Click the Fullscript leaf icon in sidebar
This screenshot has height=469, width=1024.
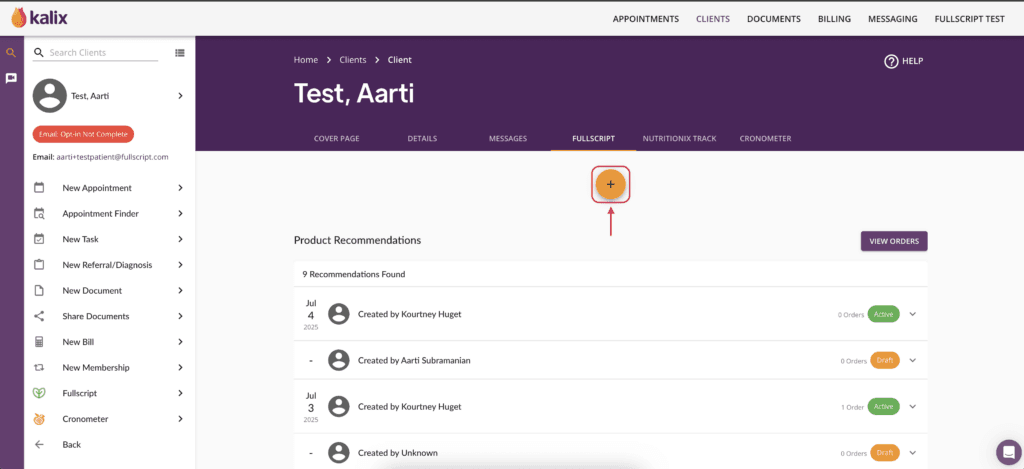pyautogui.click(x=39, y=393)
